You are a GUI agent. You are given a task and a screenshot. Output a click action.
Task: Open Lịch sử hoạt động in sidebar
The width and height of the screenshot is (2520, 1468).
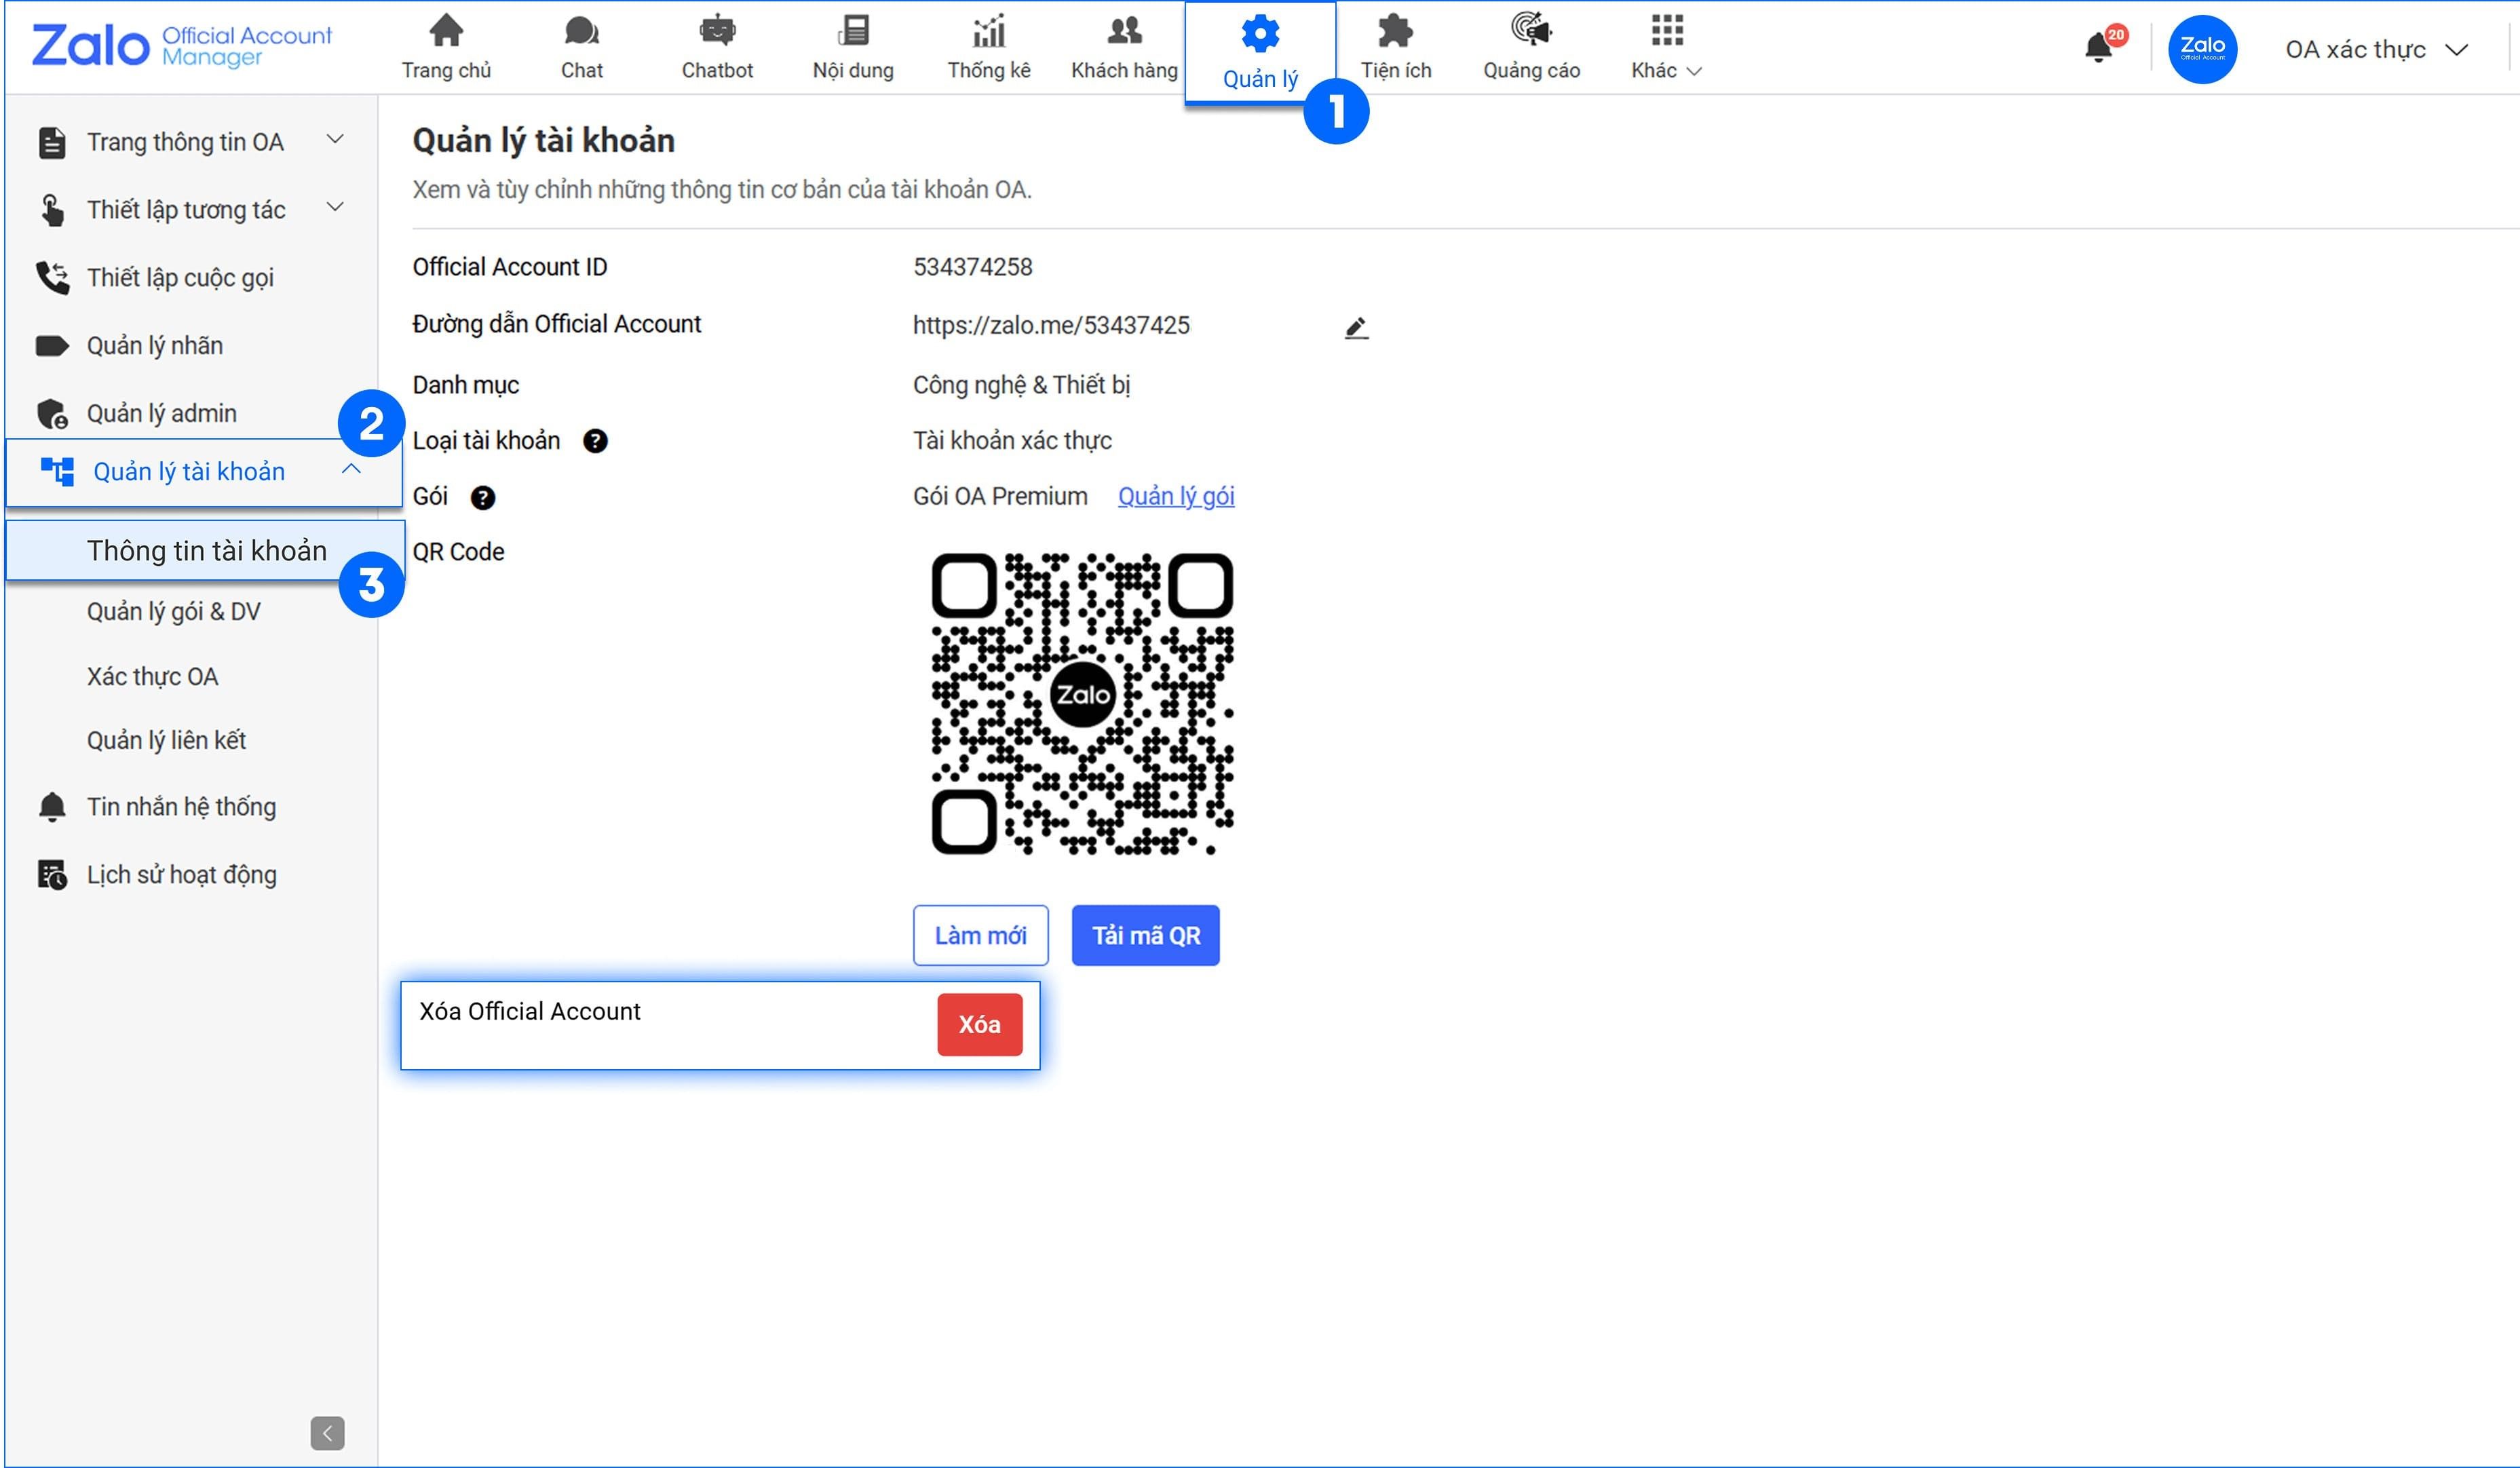coord(181,875)
